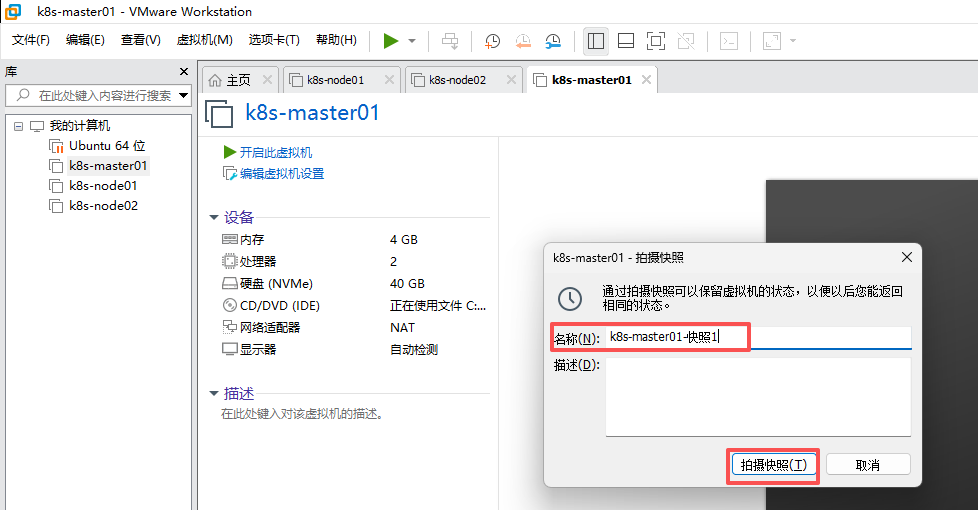The height and width of the screenshot is (510, 978).
Task: Open the power options dropdown arrow beside play
Action: [x=412, y=41]
